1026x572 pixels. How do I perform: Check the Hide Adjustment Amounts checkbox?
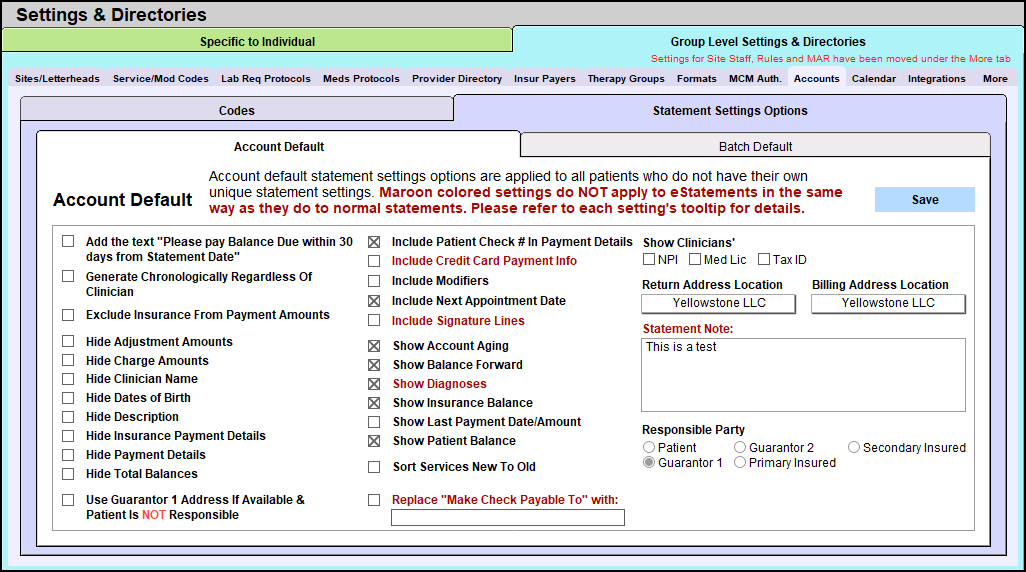pyautogui.click(x=68, y=342)
